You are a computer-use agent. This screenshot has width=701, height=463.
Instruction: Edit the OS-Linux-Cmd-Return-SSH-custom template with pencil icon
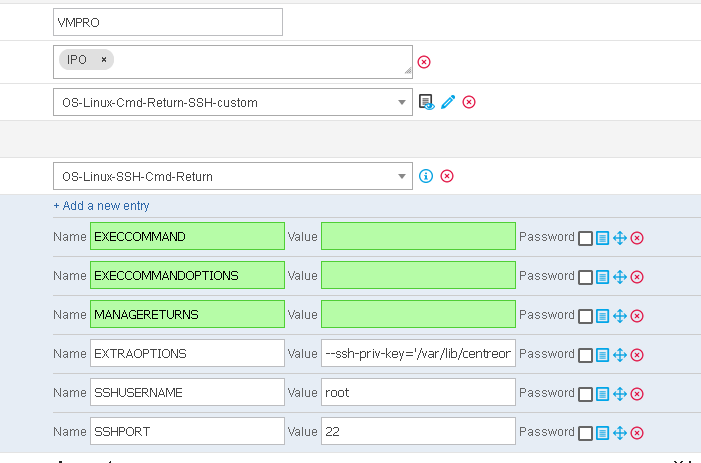[448, 102]
